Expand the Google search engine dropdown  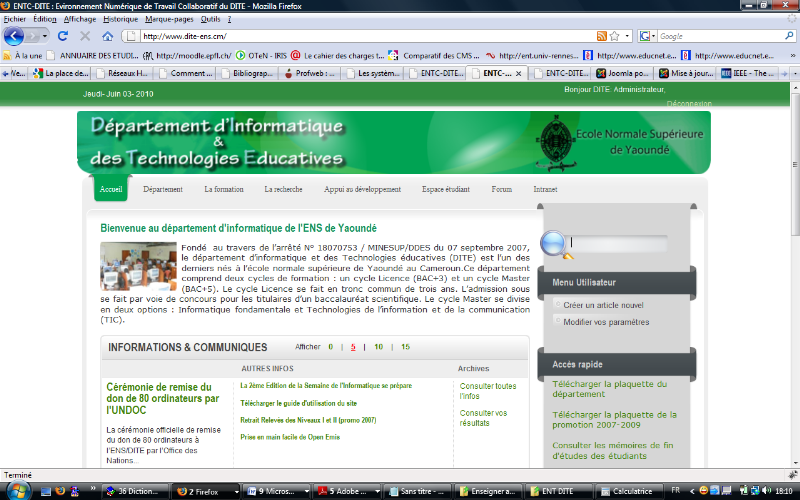653,36
